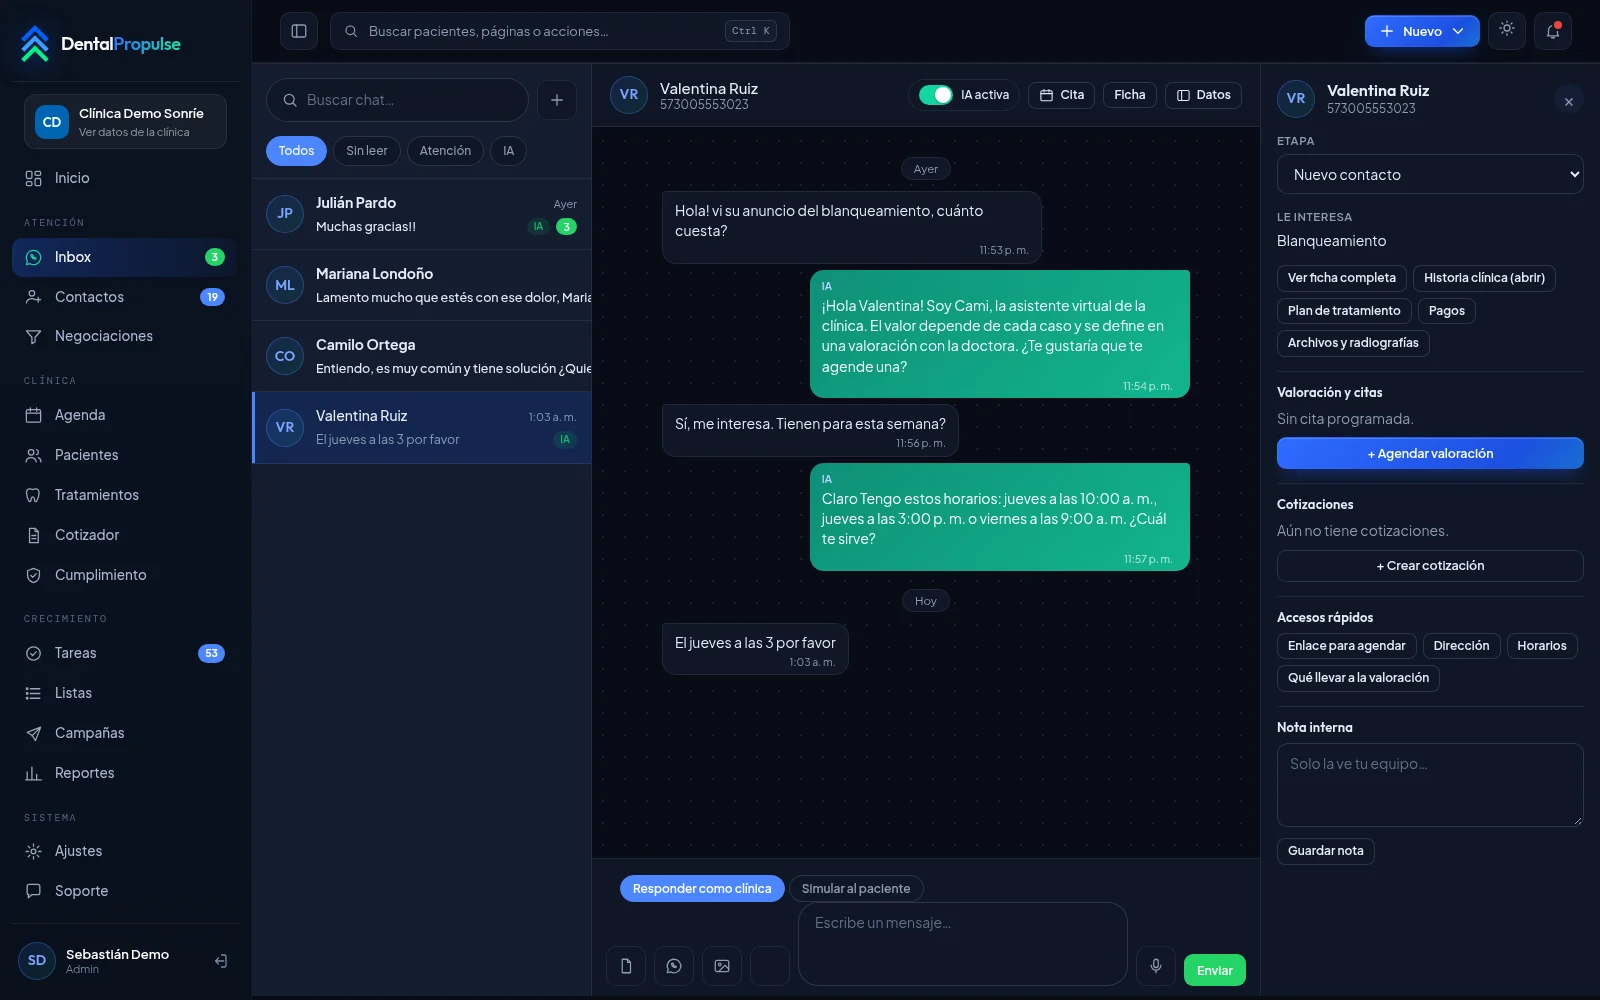Open Ajustes settings
Image resolution: width=1600 pixels, height=1000 pixels.
125,851
